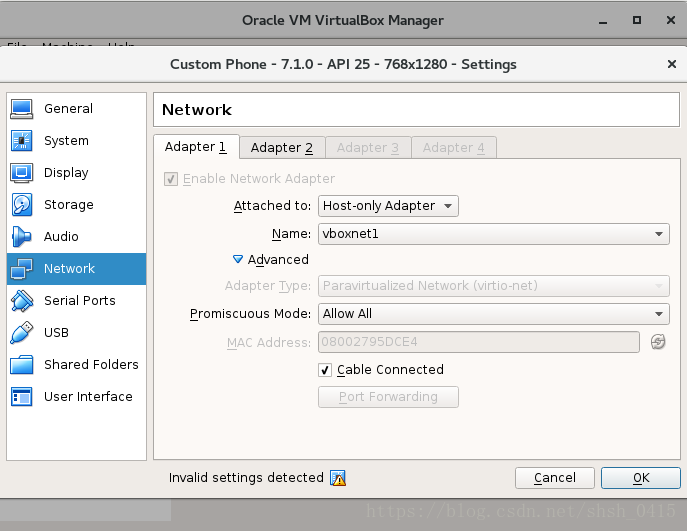Open the Shared Folders settings category
The image size is (687, 531).
tap(77, 365)
